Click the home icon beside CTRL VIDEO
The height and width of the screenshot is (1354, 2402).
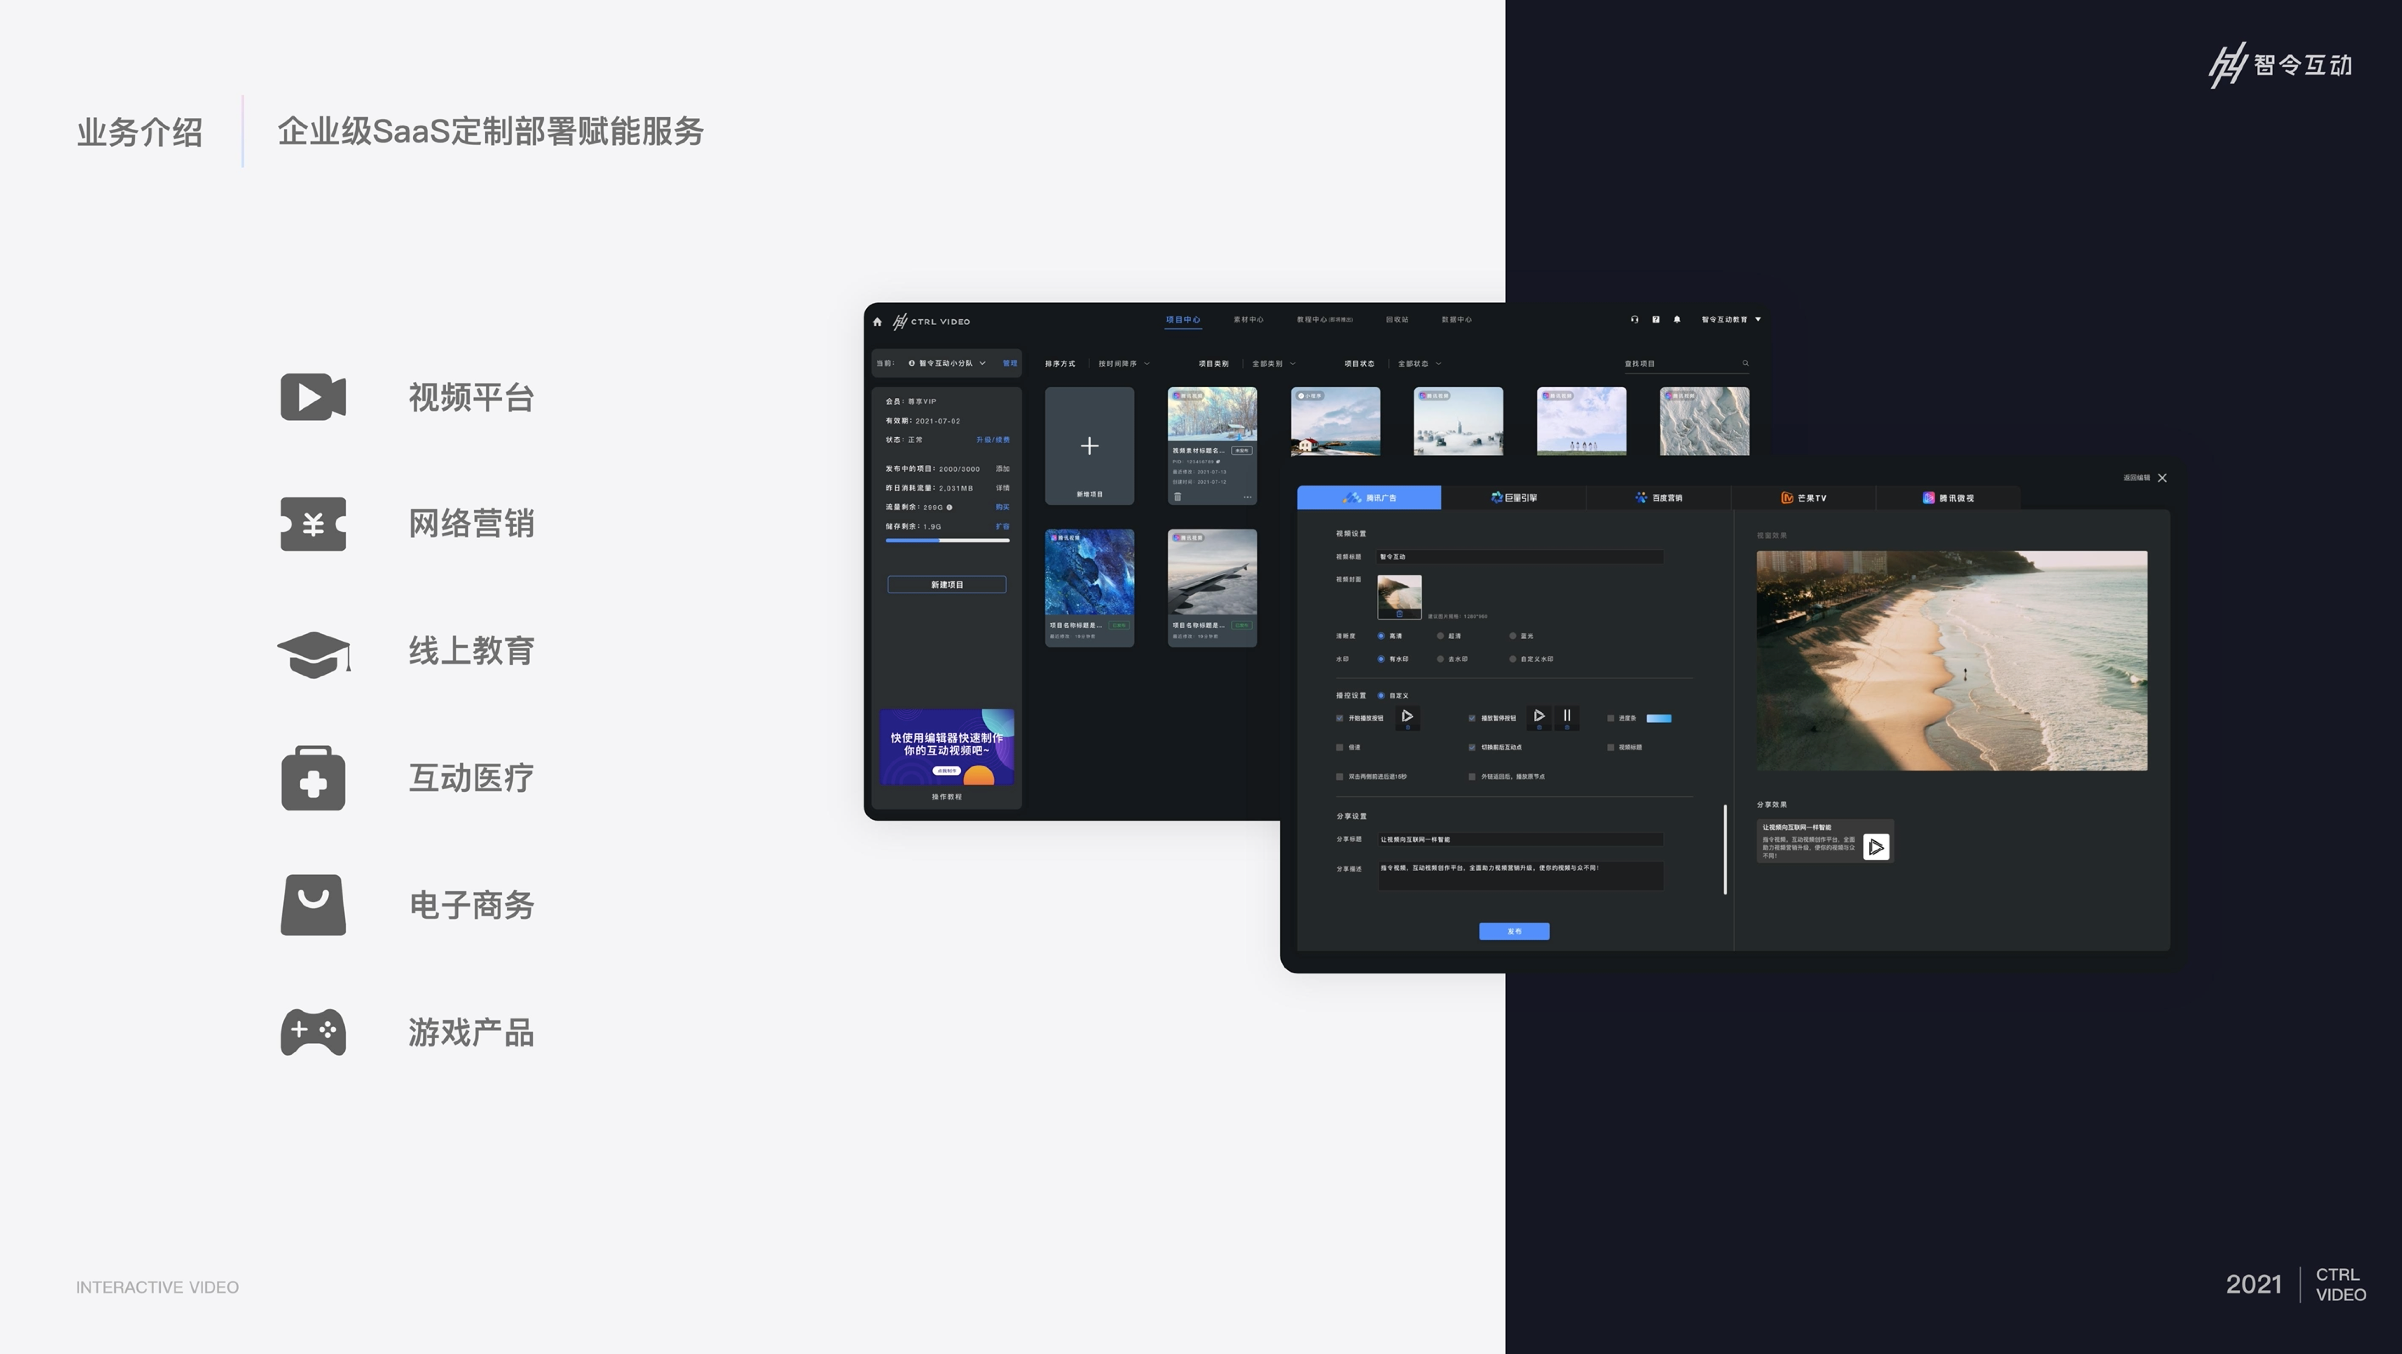pos(878,322)
